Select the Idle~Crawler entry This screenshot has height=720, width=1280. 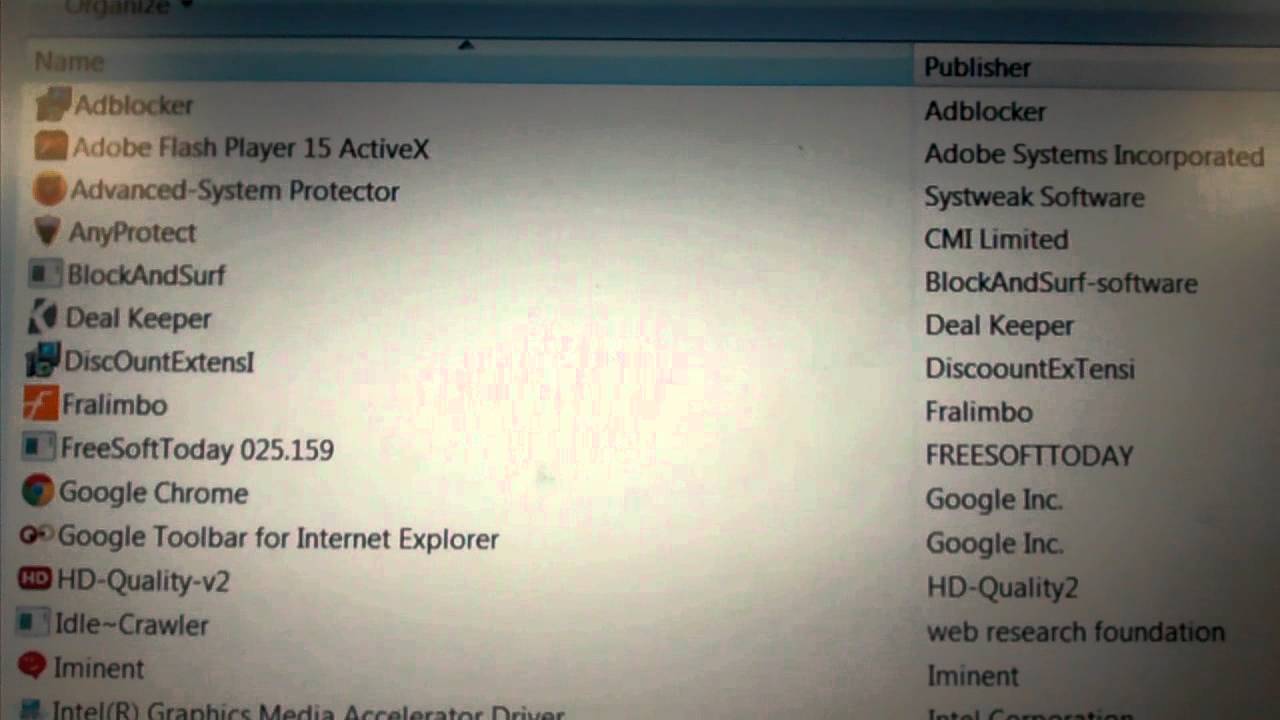click(x=131, y=625)
